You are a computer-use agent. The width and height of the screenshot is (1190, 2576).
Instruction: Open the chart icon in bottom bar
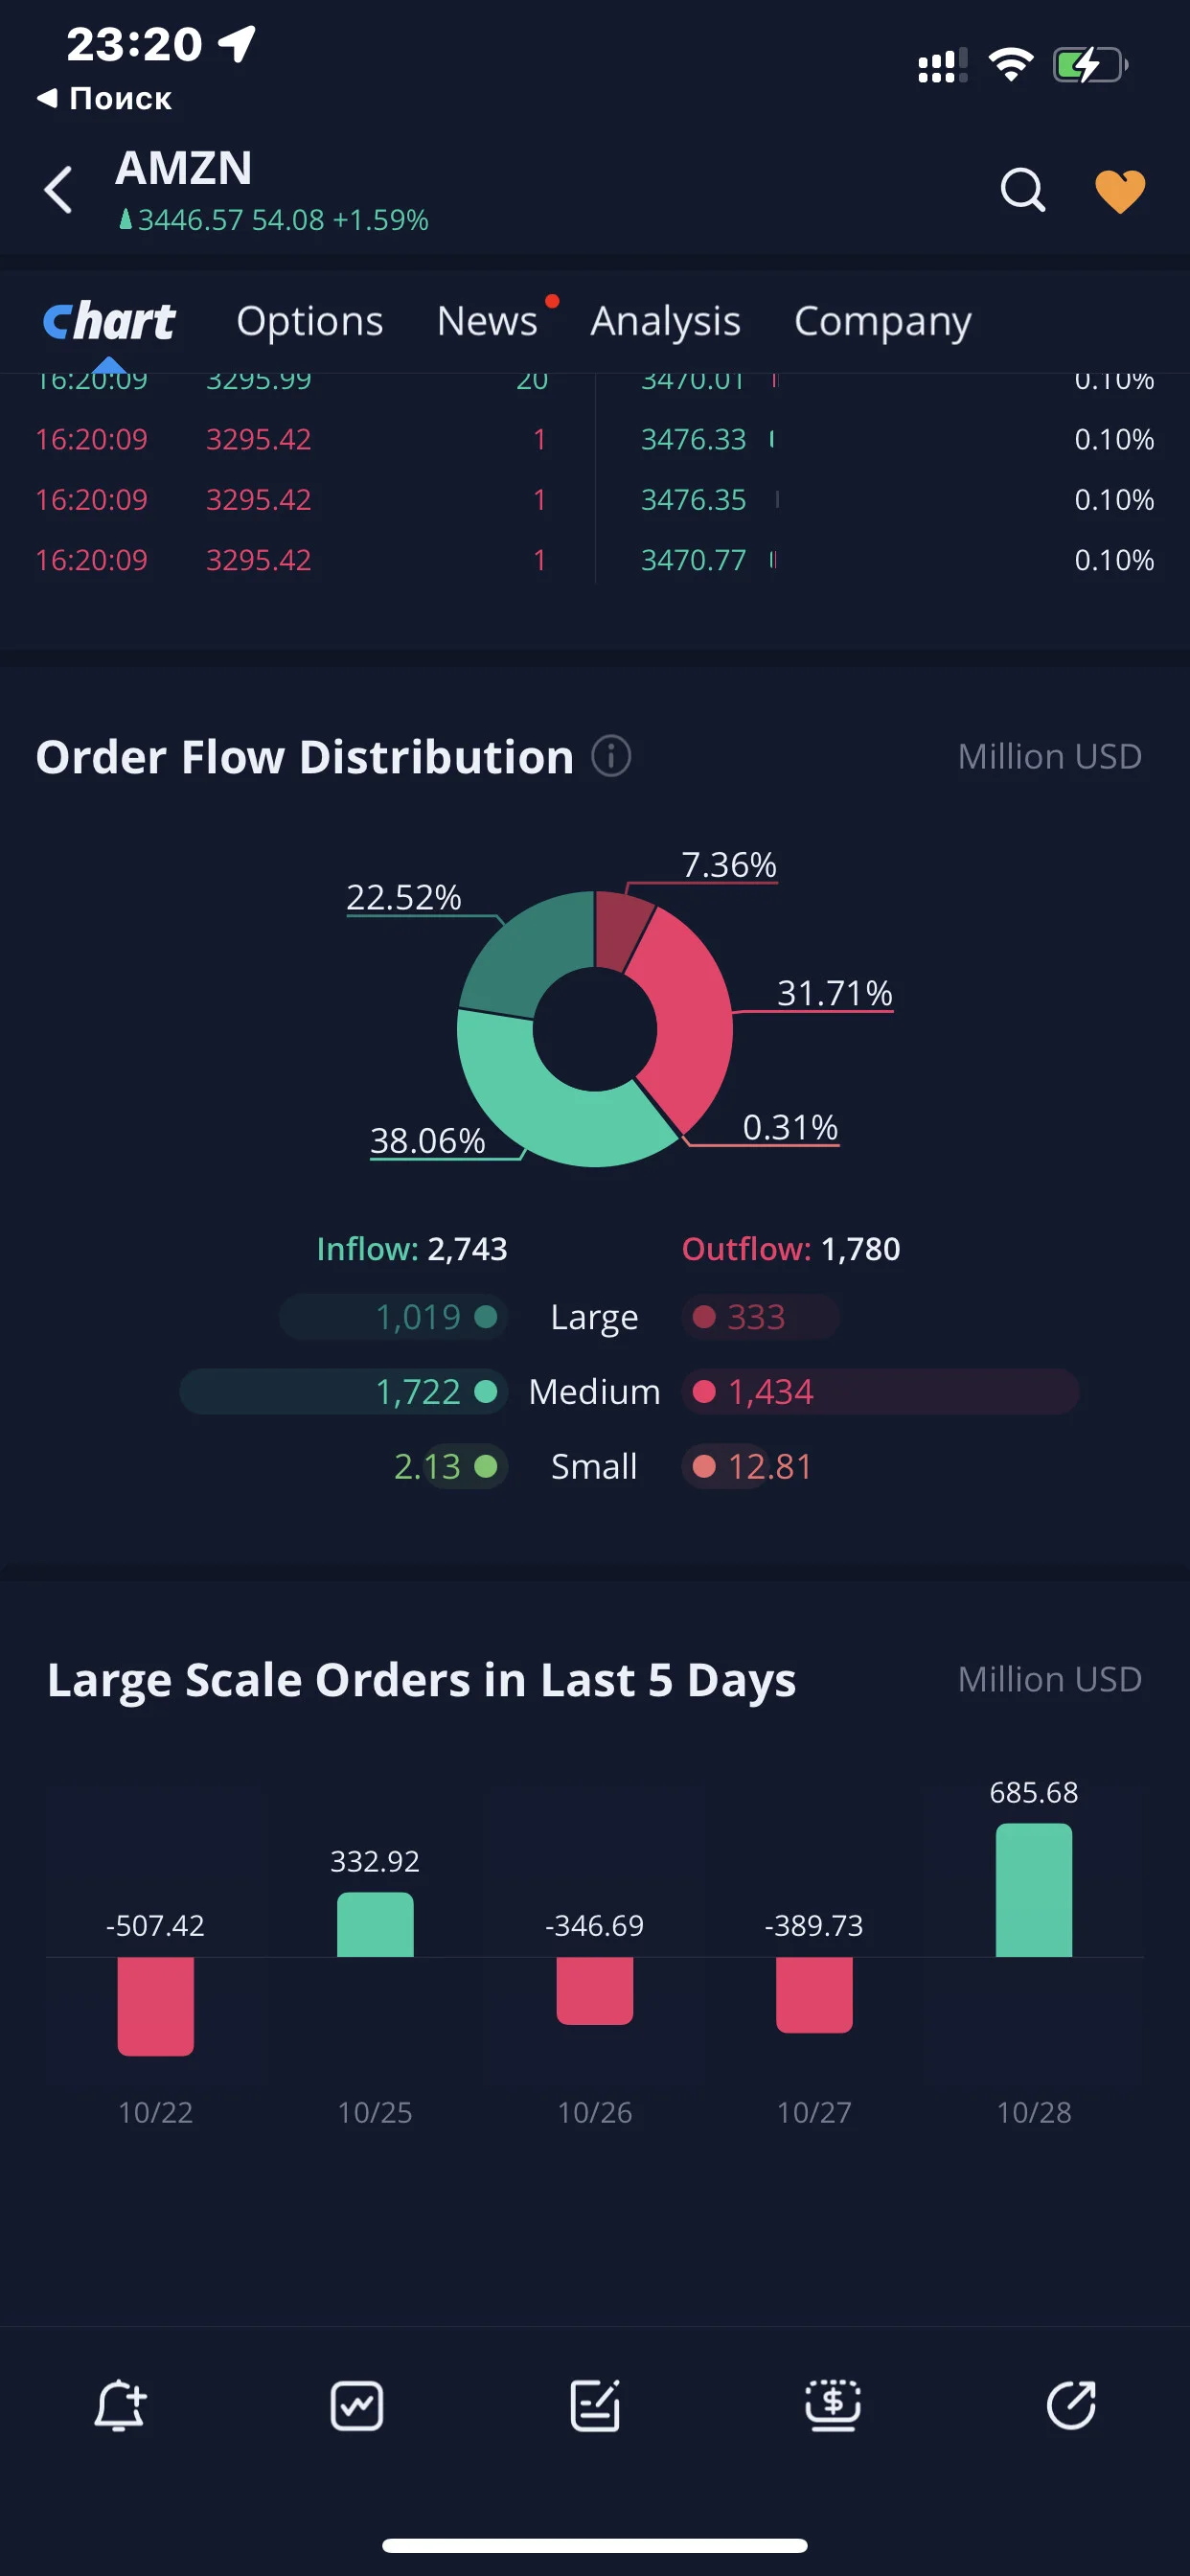(x=357, y=2405)
